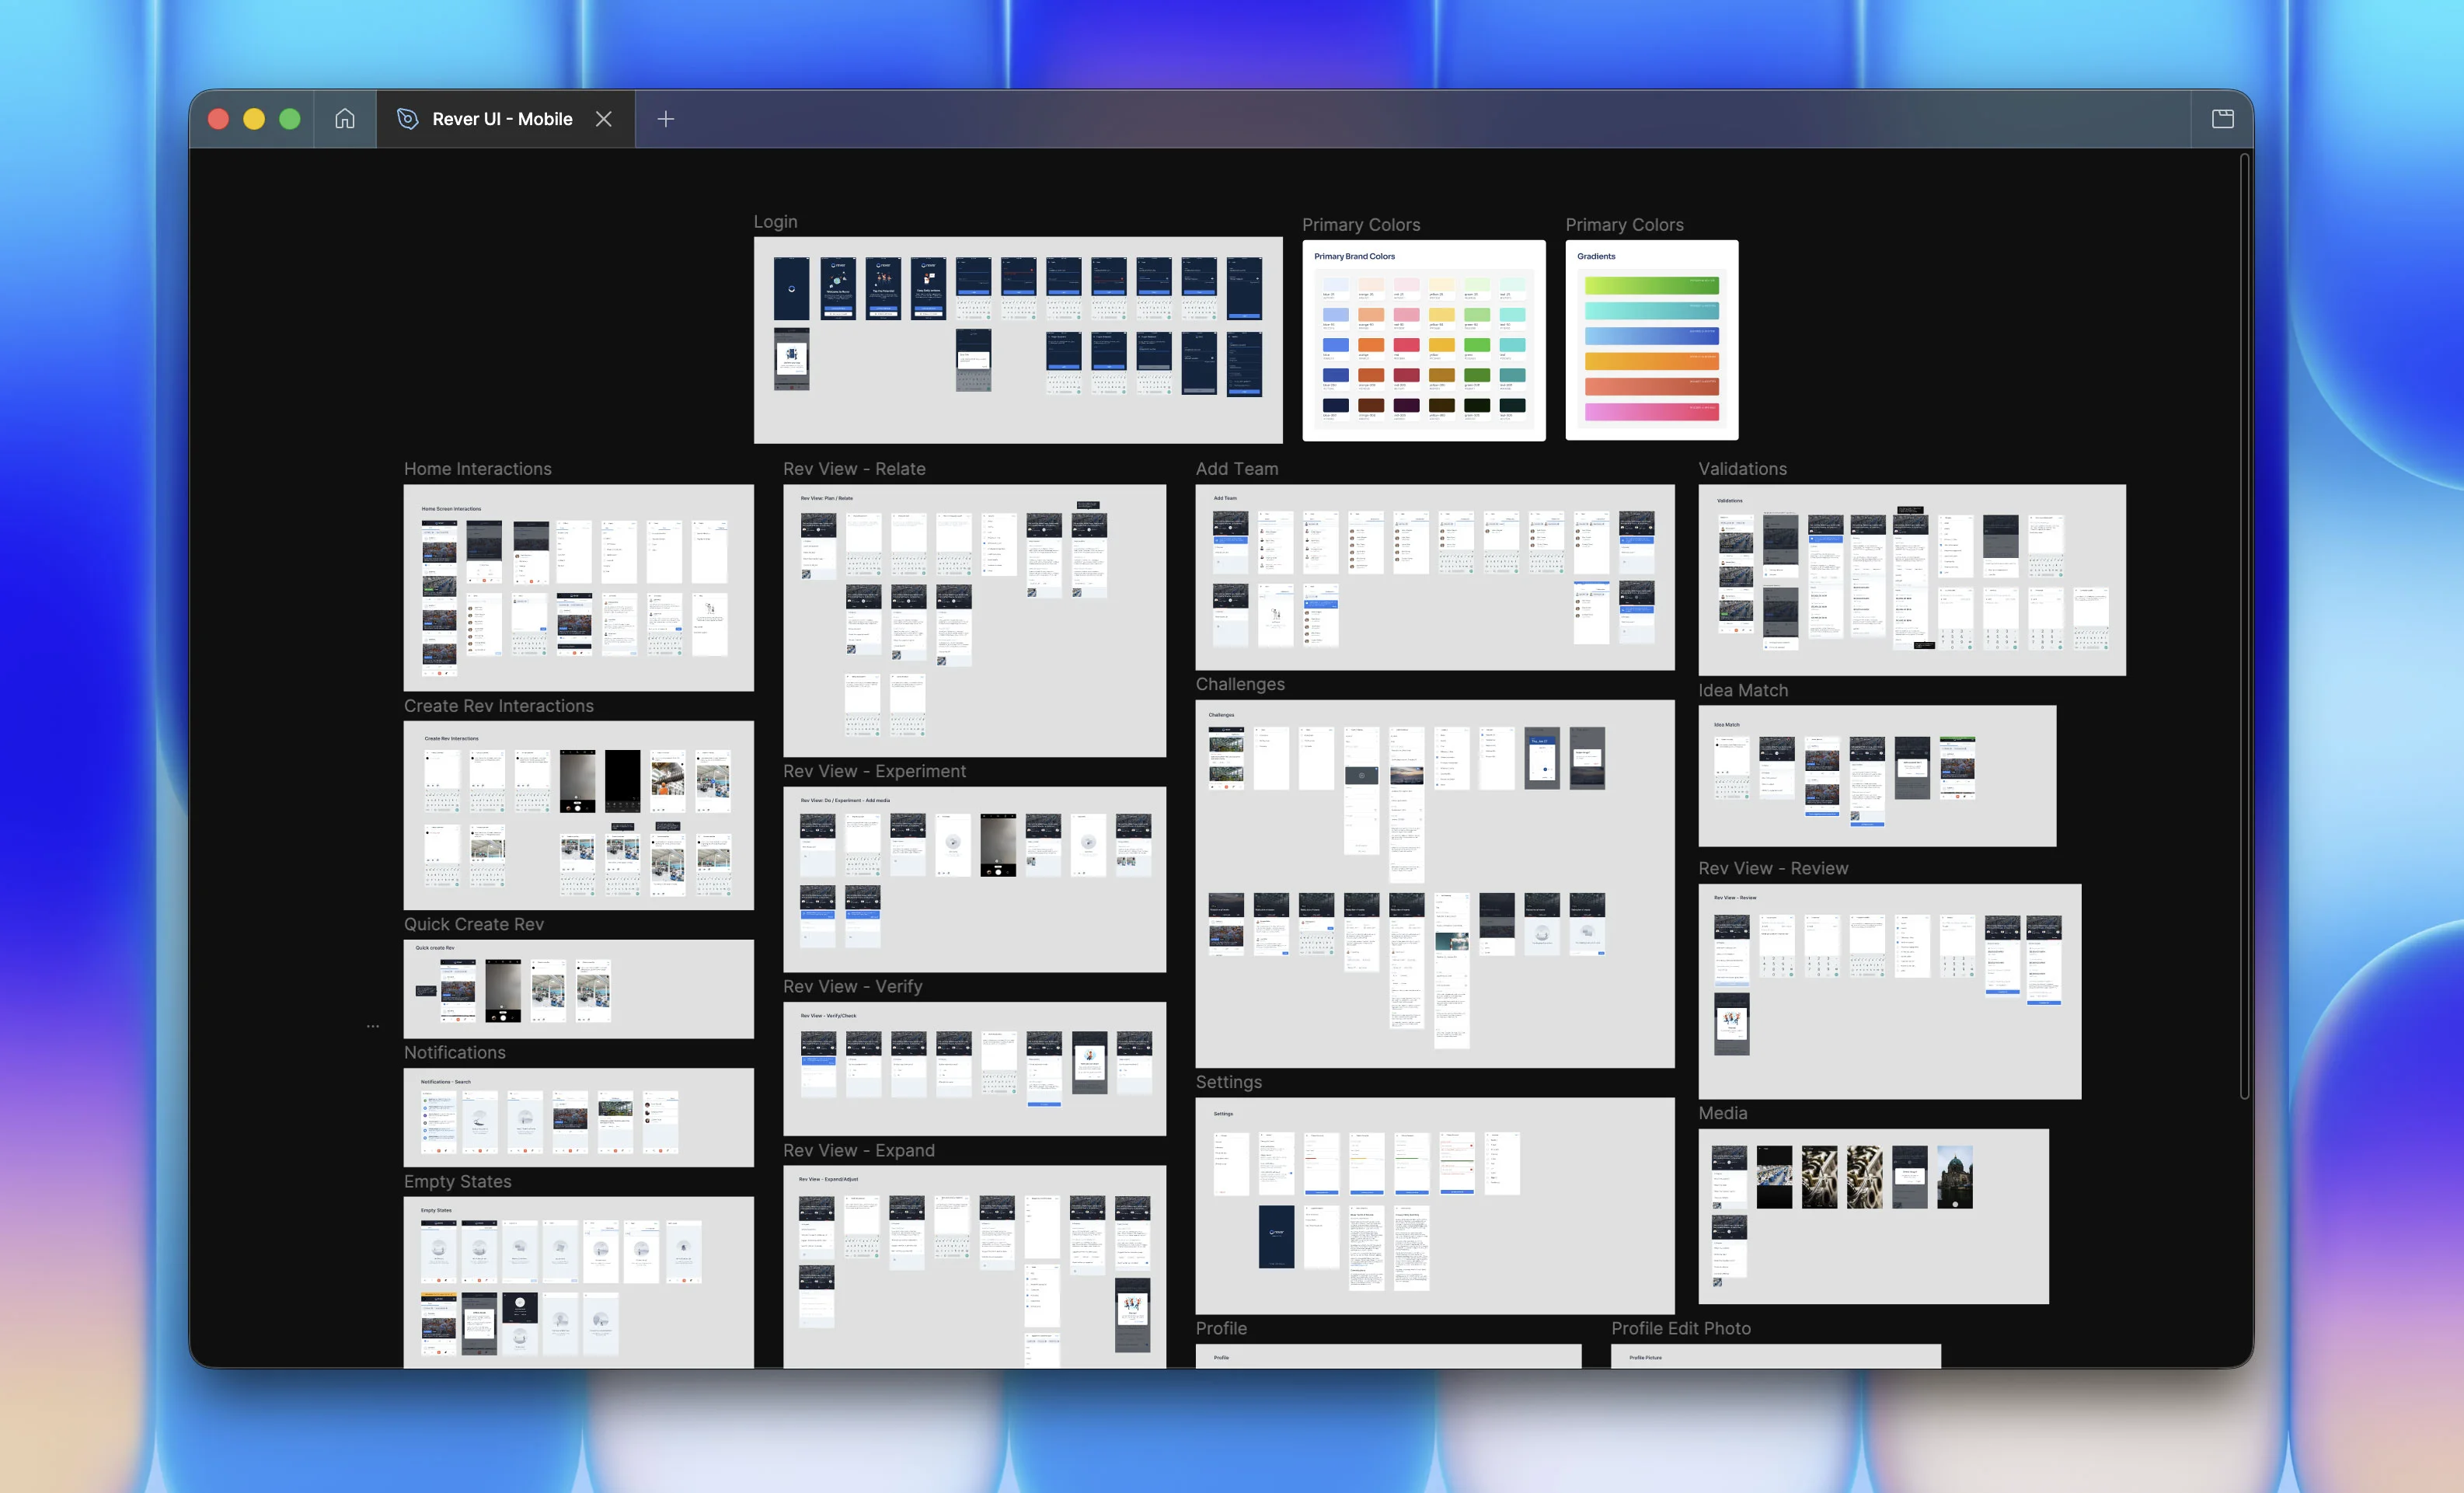Image resolution: width=2464 pixels, height=1493 pixels.
Task: Open the Add Team frame
Action: click(x=1434, y=577)
